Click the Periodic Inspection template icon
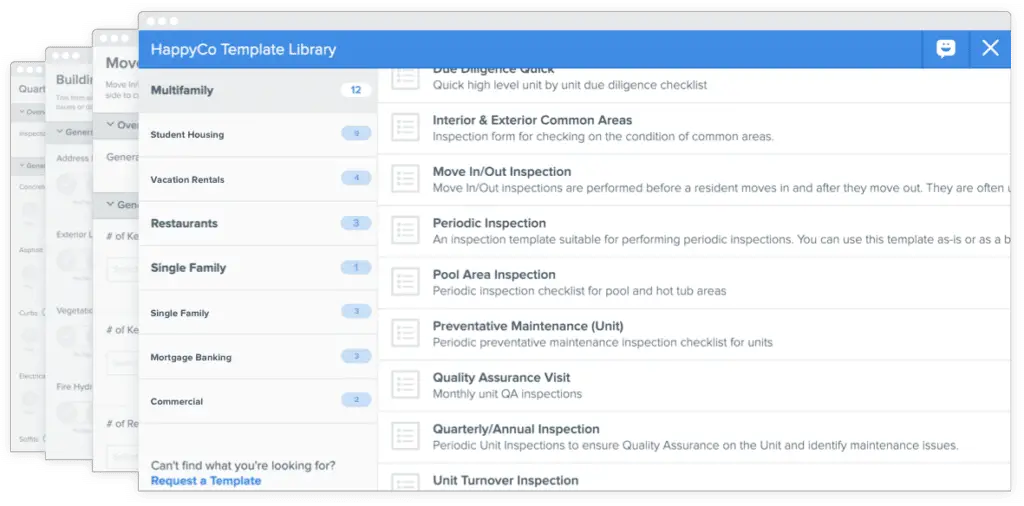Viewport: 1024px width, 506px height. point(406,230)
